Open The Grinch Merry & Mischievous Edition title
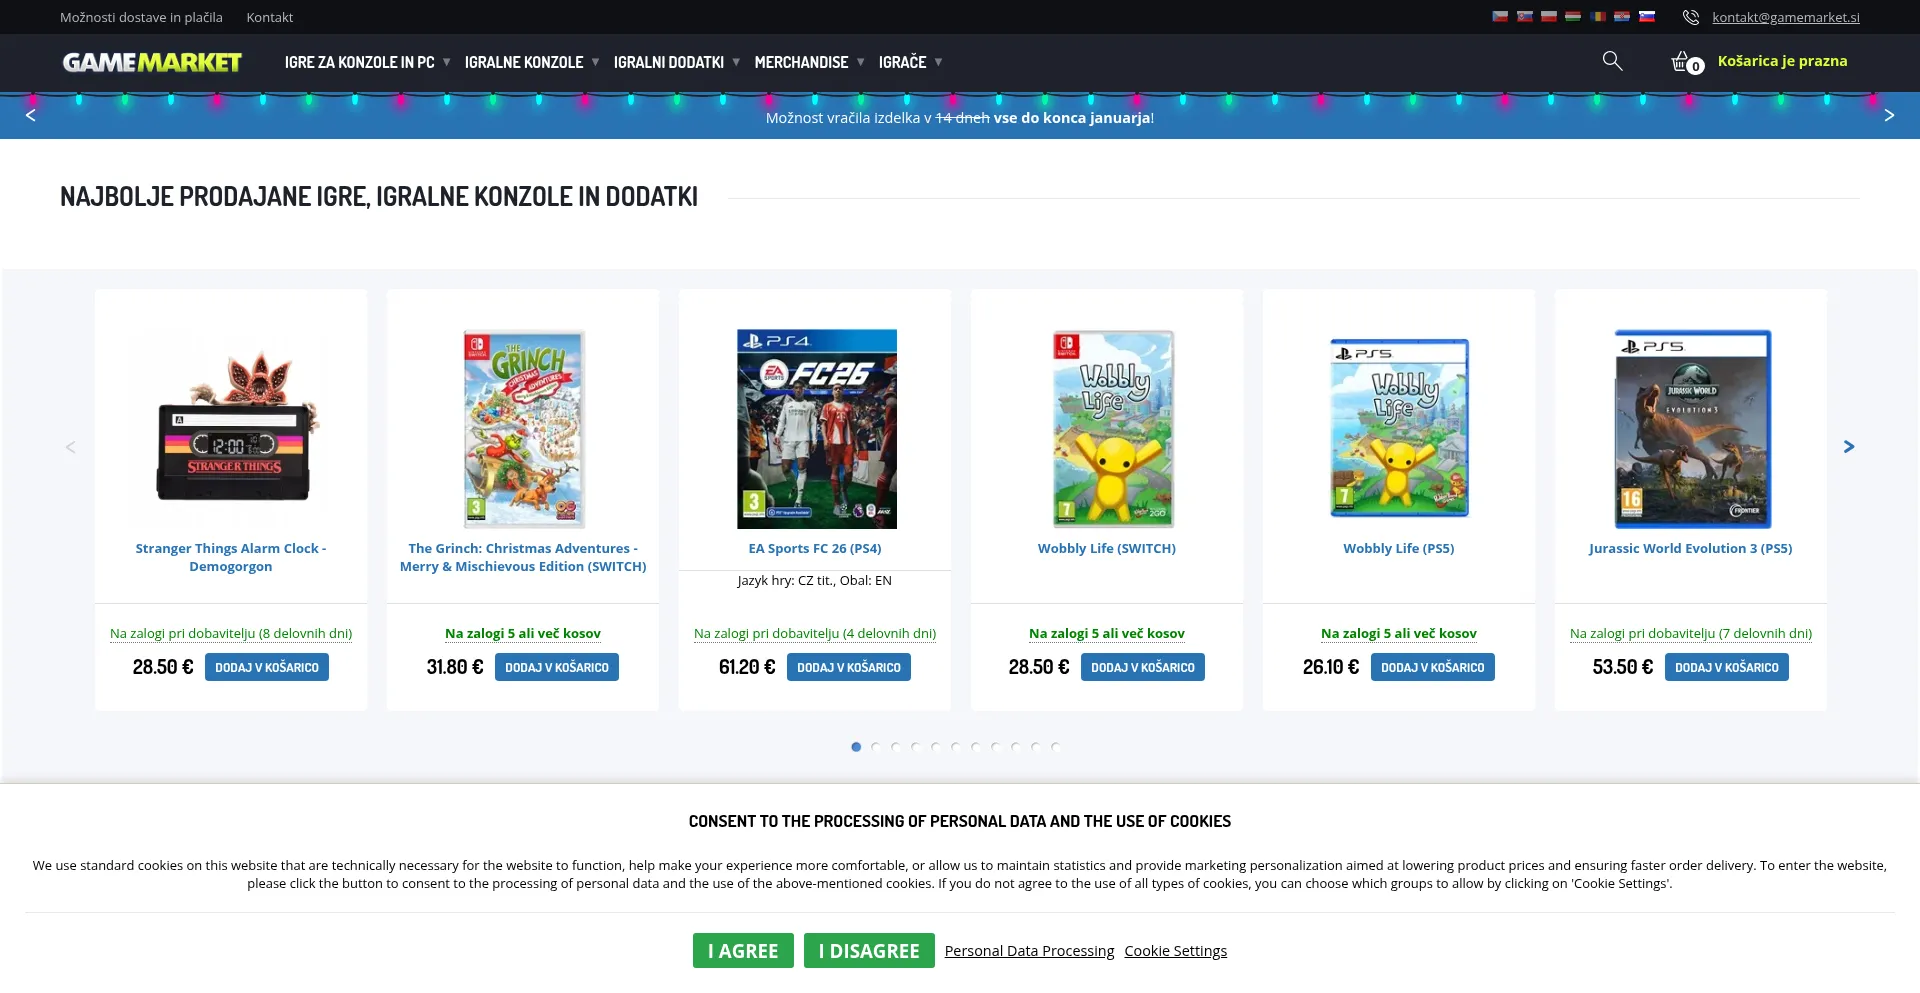The image size is (1920, 993). (x=523, y=557)
